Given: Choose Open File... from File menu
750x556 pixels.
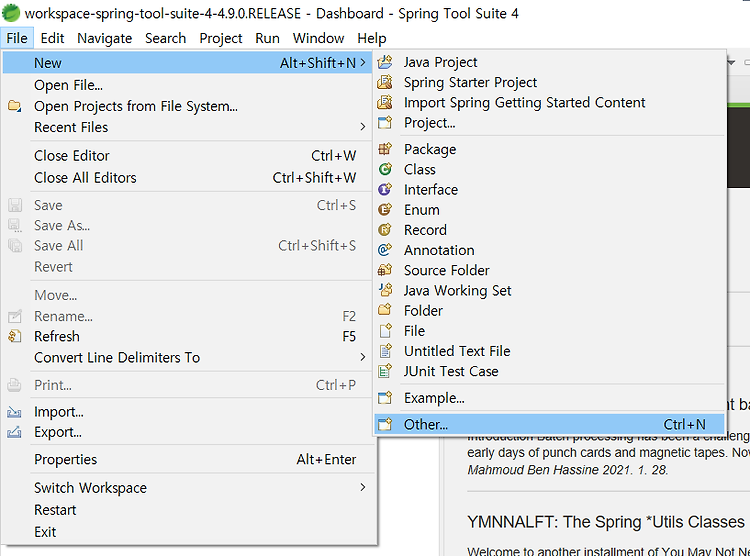Looking at the screenshot, I should [189, 85].
